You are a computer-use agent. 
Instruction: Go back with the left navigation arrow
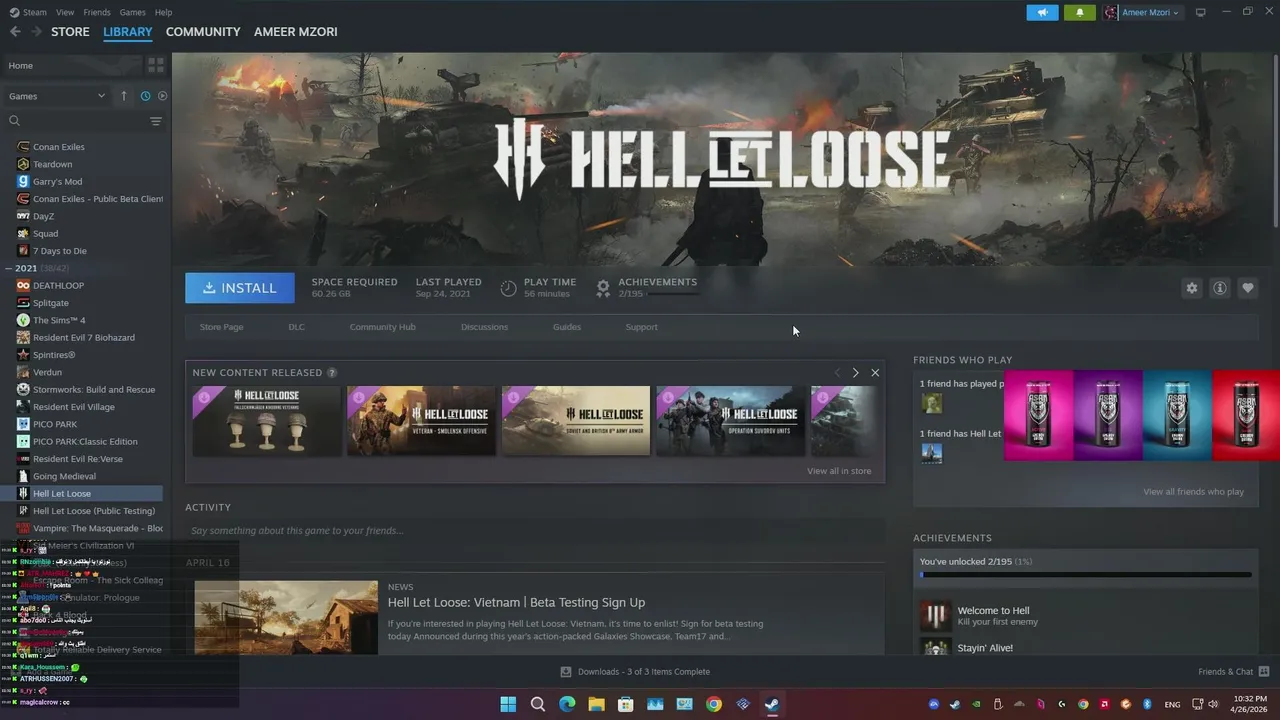click(x=15, y=32)
